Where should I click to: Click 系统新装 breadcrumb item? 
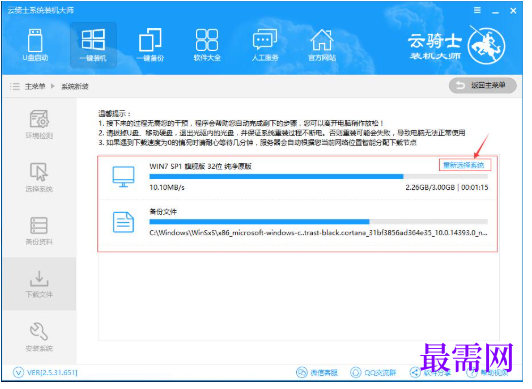pyautogui.click(x=75, y=86)
